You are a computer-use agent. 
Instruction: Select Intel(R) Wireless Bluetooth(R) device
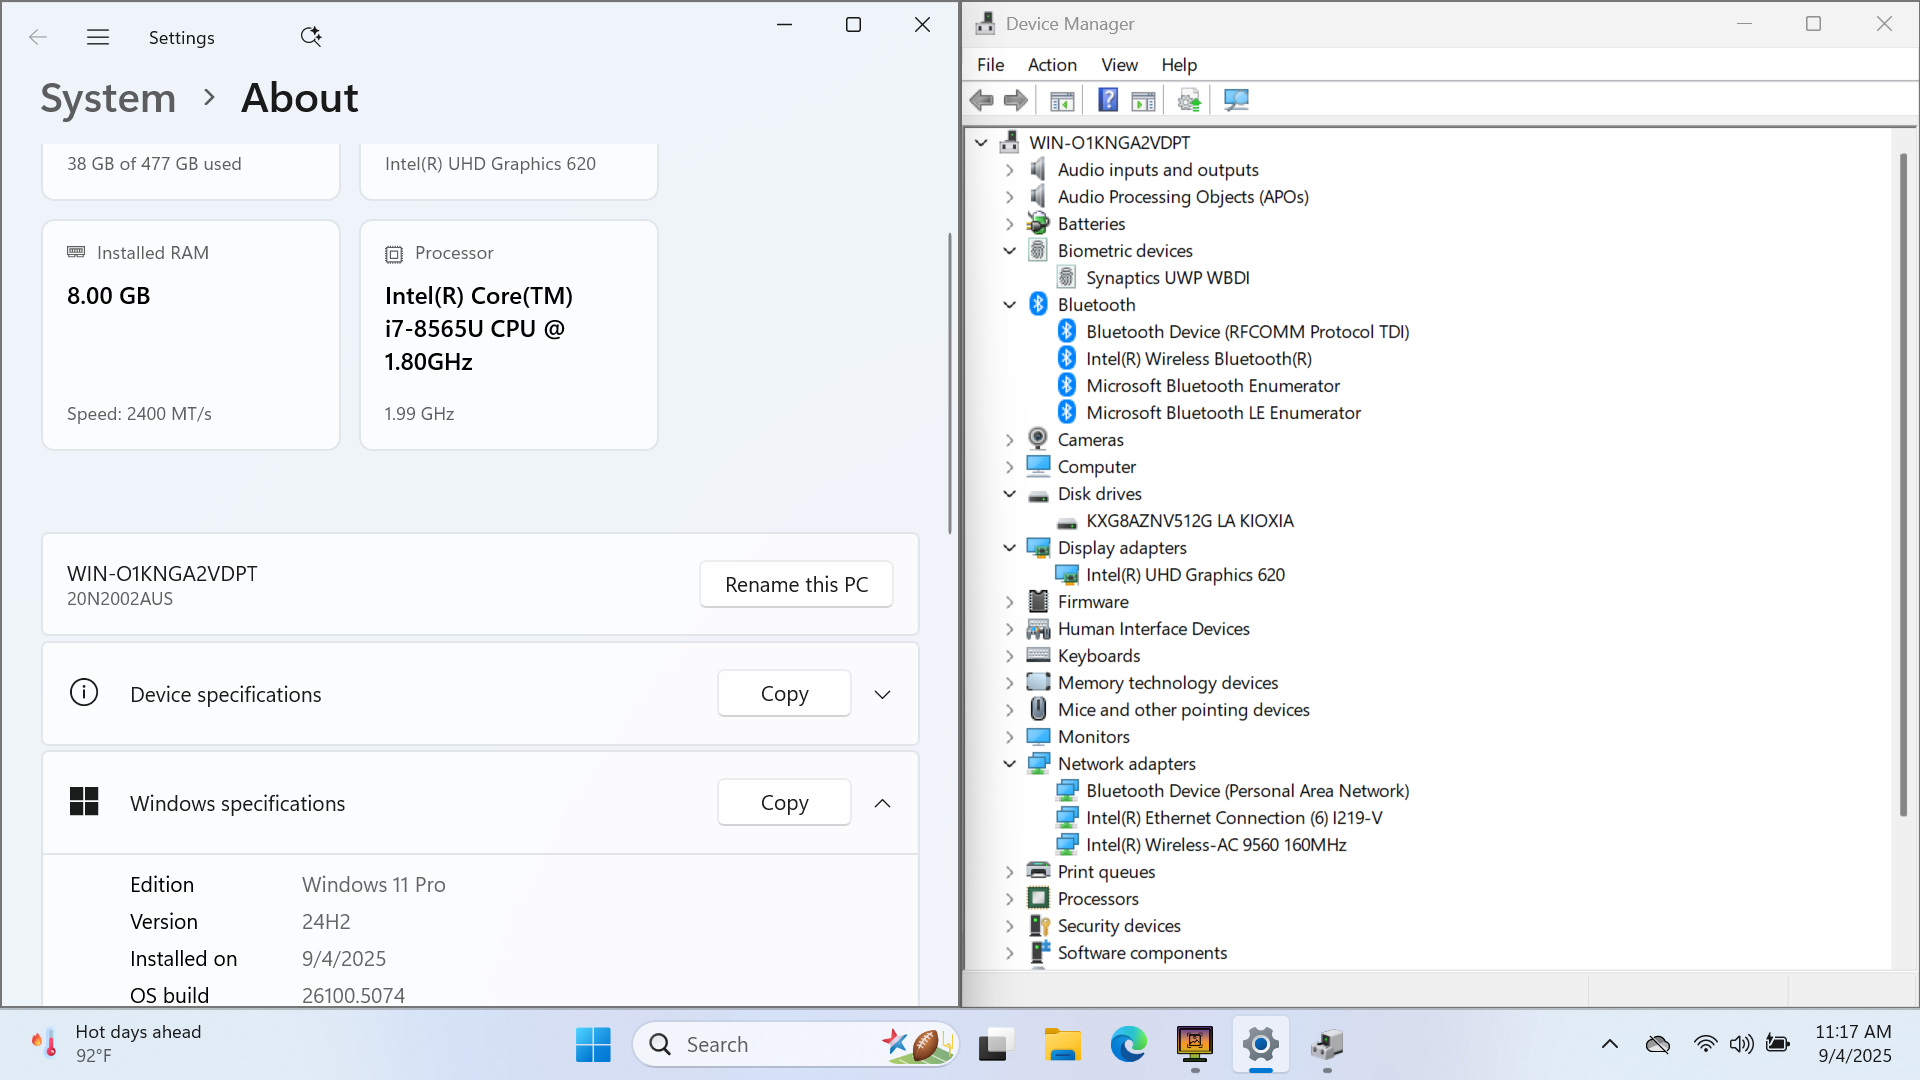click(1198, 359)
